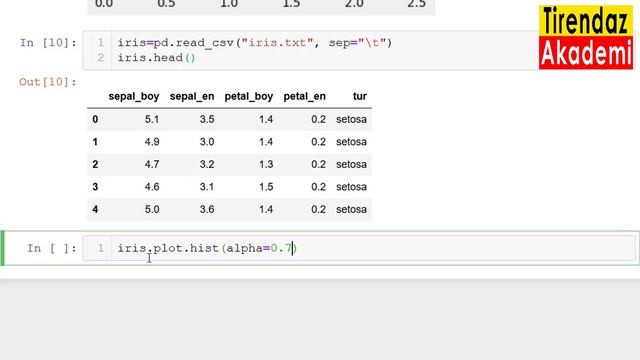
Task: Click row index 4 in the table
Action: pos(95,209)
